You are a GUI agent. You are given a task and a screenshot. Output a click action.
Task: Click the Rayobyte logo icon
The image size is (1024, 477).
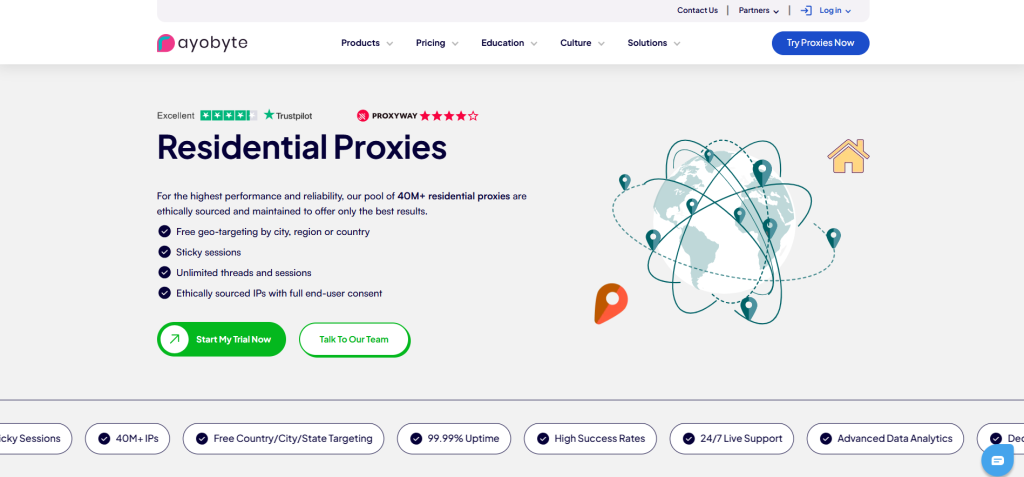click(x=166, y=43)
